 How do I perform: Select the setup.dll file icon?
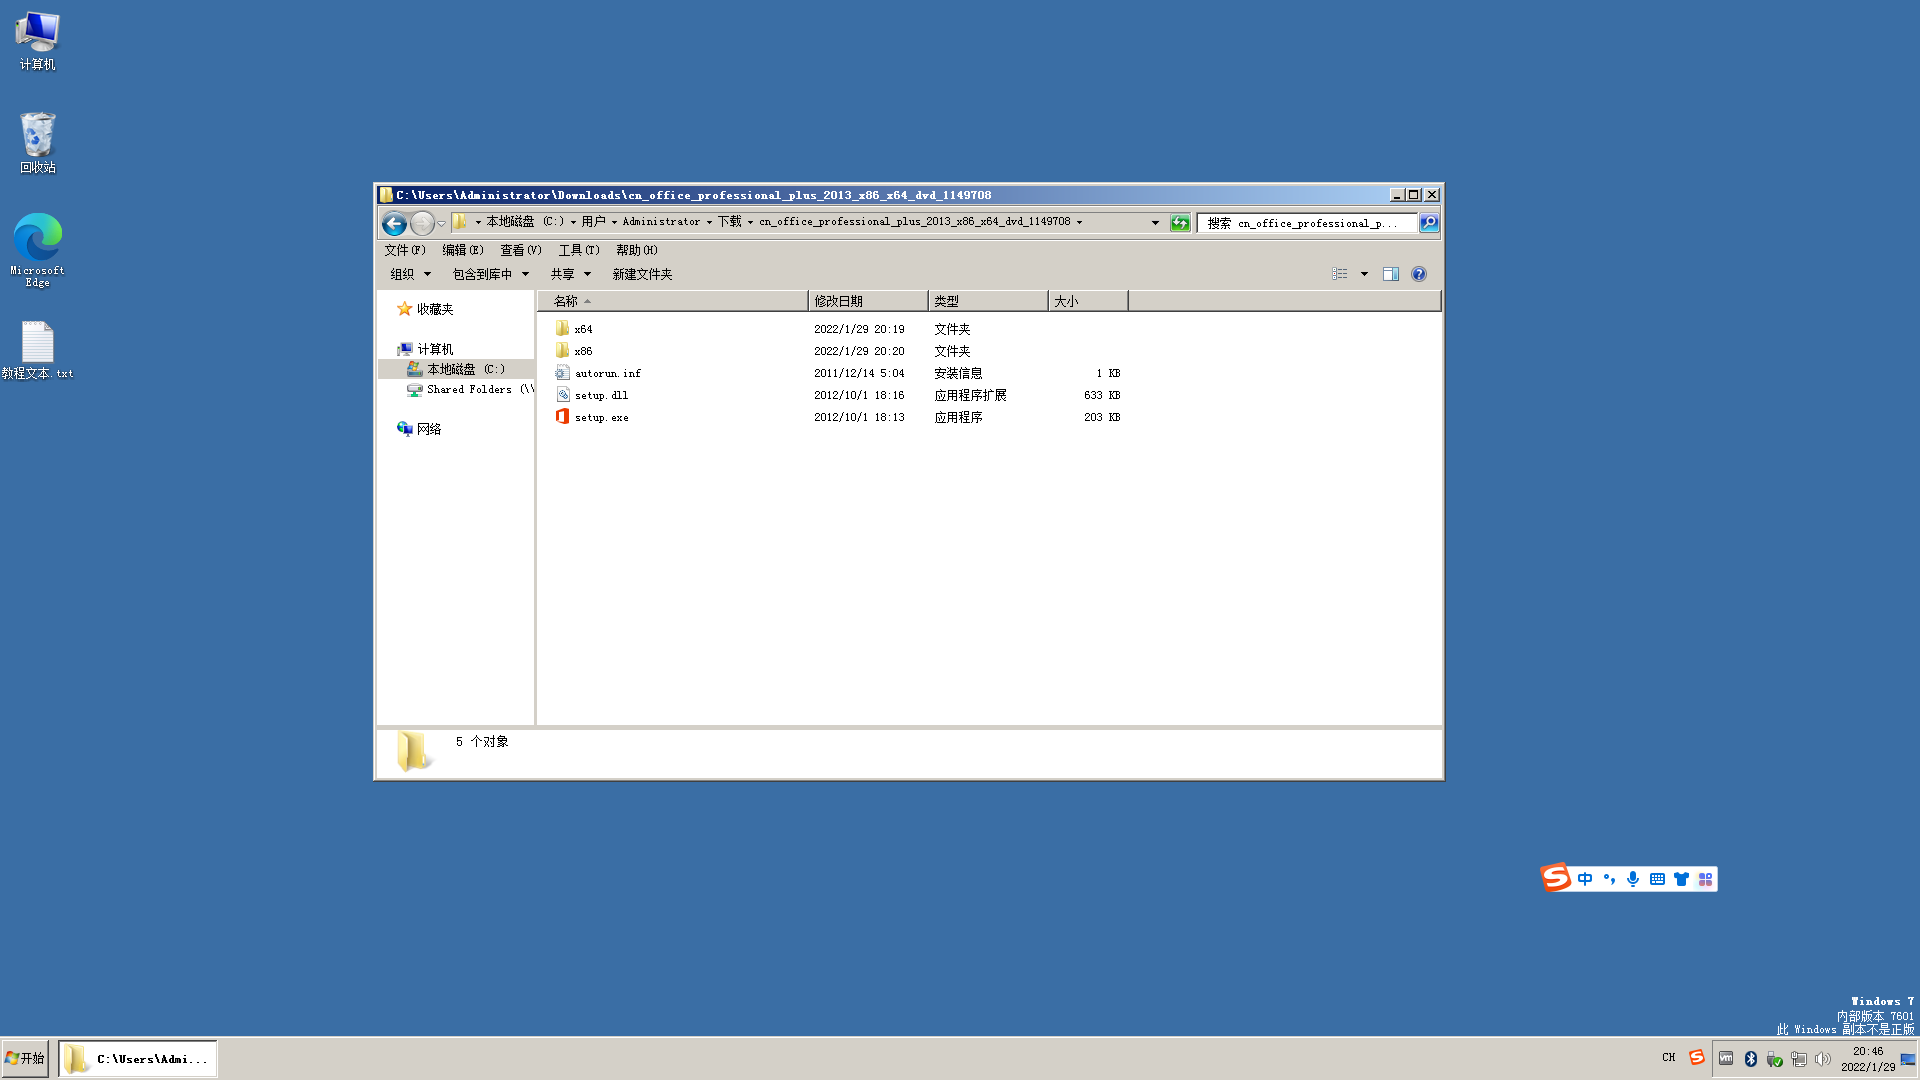coord(562,395)
